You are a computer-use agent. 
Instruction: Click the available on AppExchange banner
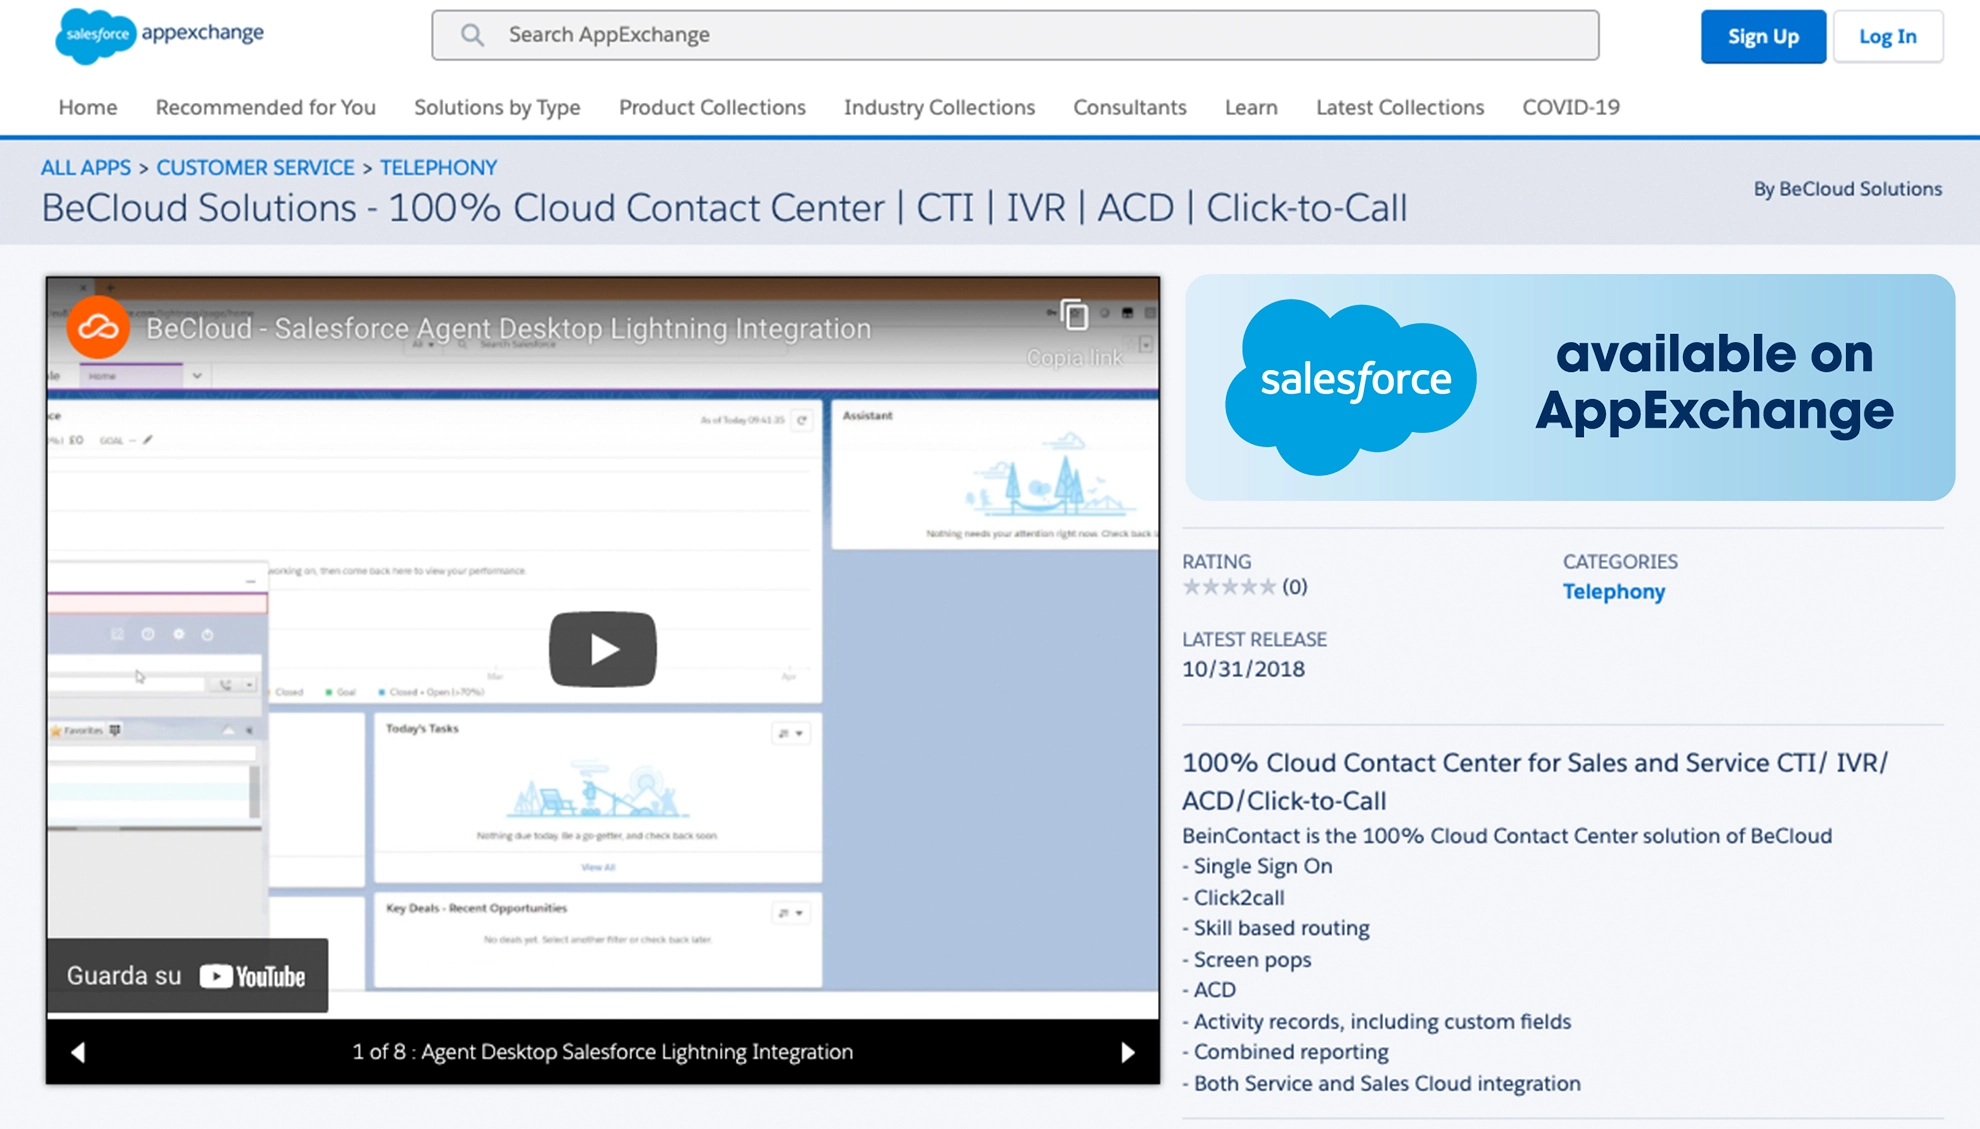tap(1569, 387)
